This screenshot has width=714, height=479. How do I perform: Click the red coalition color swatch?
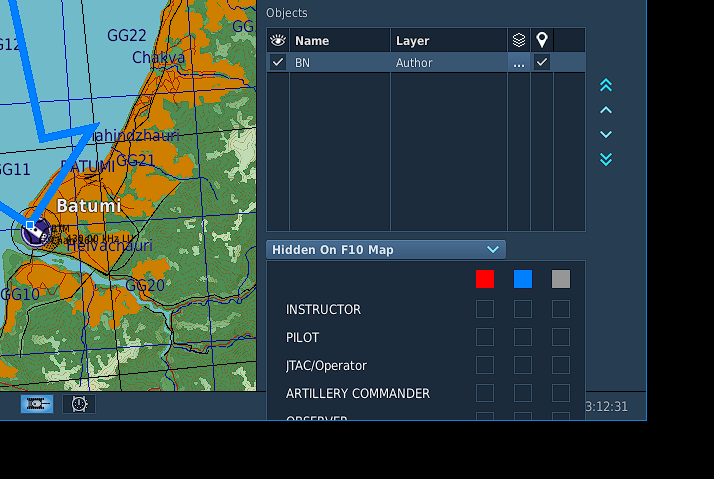(x=484, y=279)
